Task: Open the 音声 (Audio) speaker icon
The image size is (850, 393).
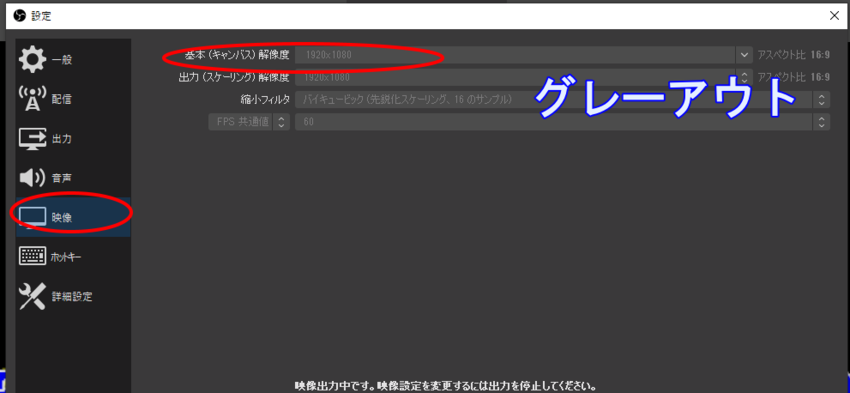Action: coord(33,178)
